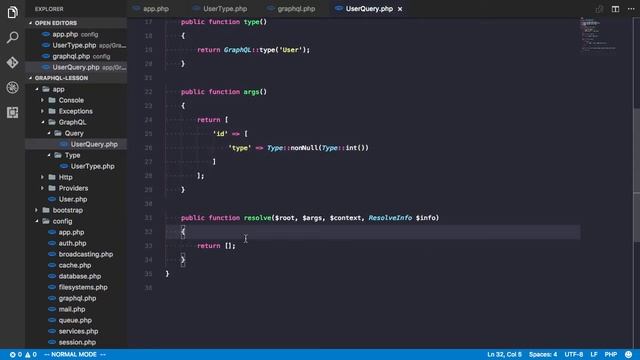Image resolution: width=640 pixels, height=360 pixels.
Task: Open the Debug view icon
Action: [13, 87]
